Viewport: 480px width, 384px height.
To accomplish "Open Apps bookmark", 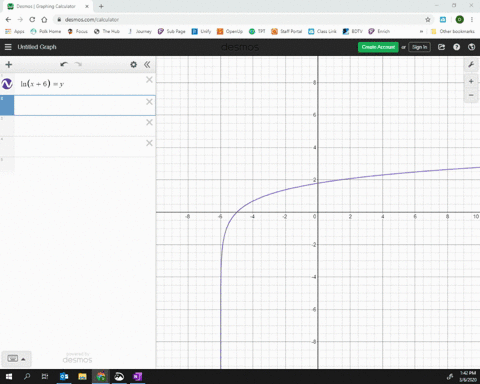I will coord(15,31).
